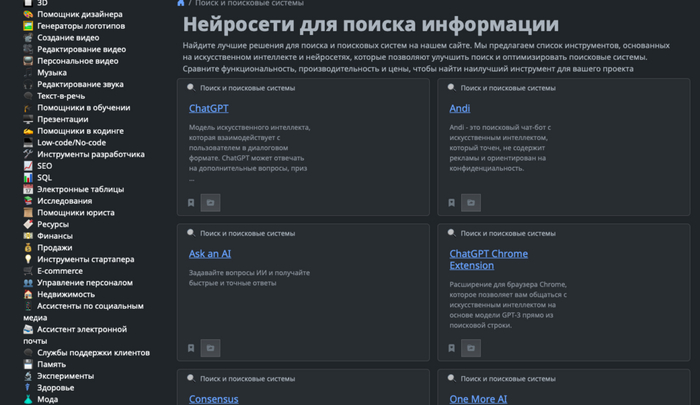The image size is (700, 405).
Task: Click the home icon in the breadcrumb
Action: [180, 3]
